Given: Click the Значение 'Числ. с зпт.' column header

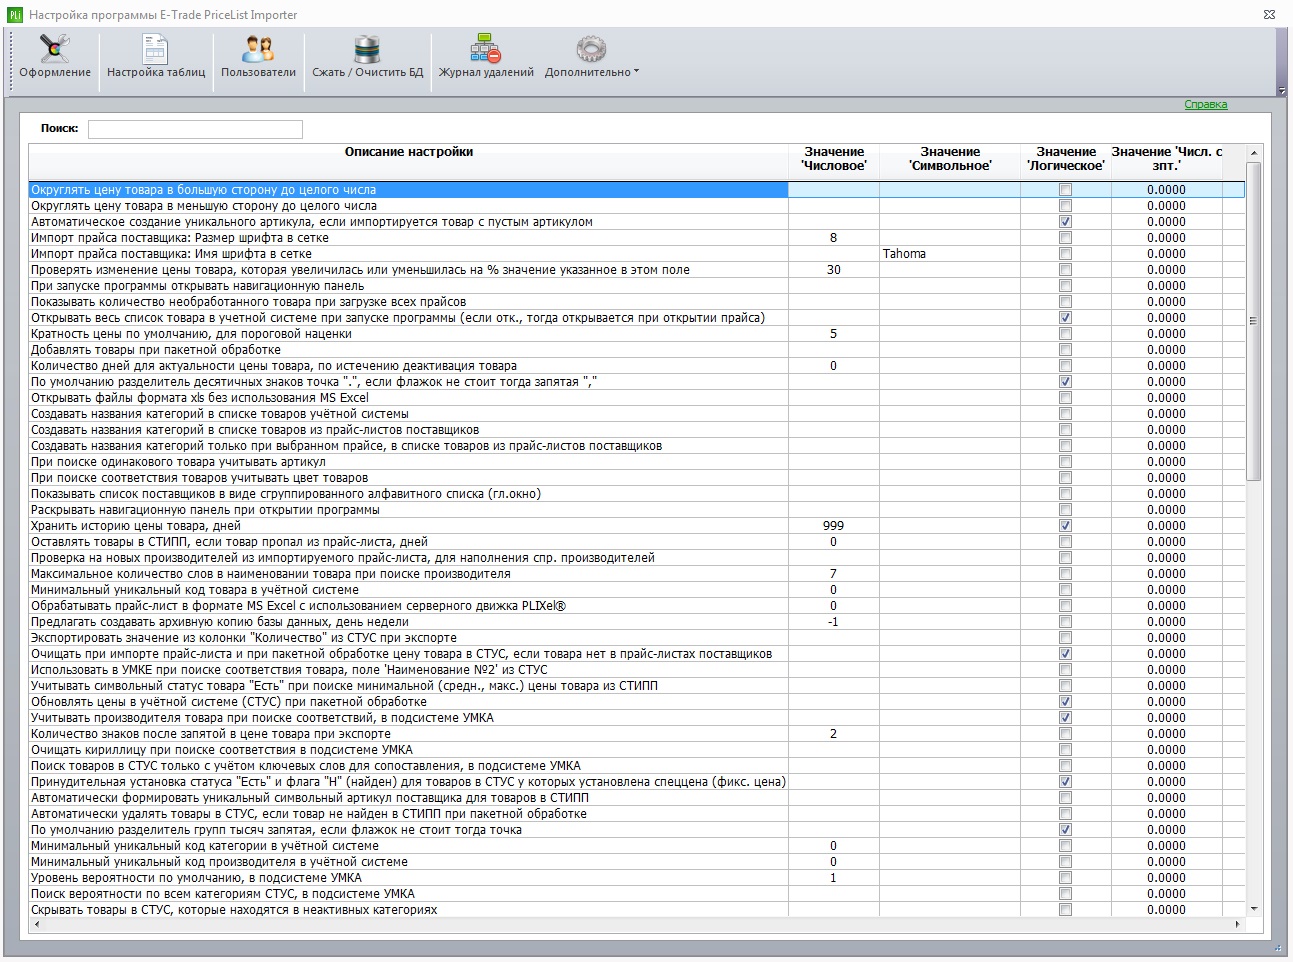Looking at the screenshot, I should click(x=1166, y=161).
